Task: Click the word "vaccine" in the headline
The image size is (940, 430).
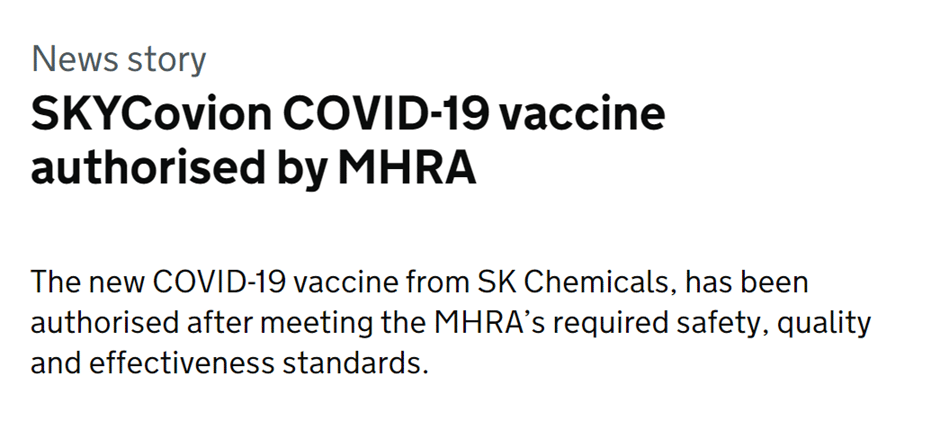Action: (x=582, y=114)
